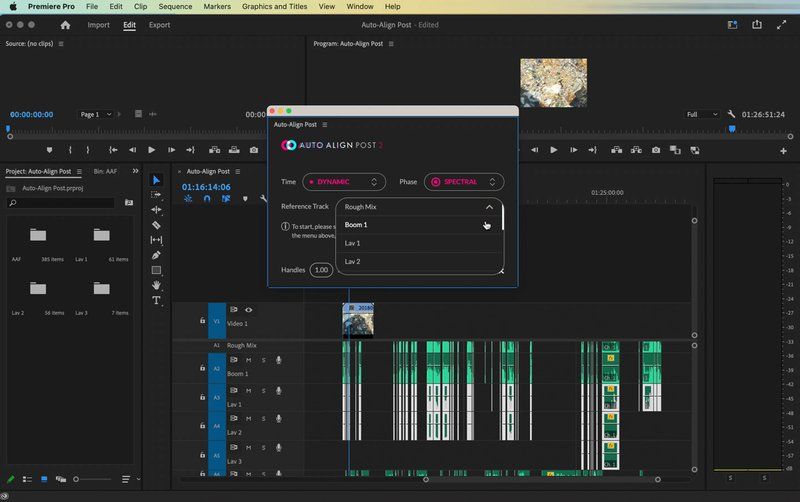Open the Page 1 dropdown in Source monitor

95,114
